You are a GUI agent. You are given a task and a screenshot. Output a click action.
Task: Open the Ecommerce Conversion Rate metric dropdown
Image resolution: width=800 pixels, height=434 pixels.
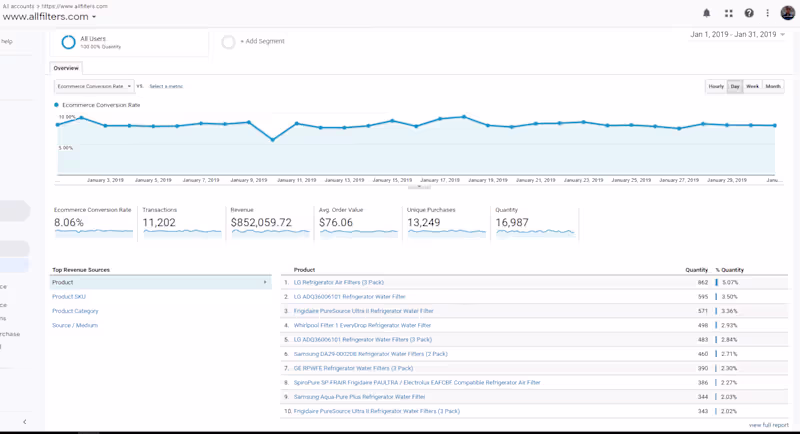[x=93, y=87]
